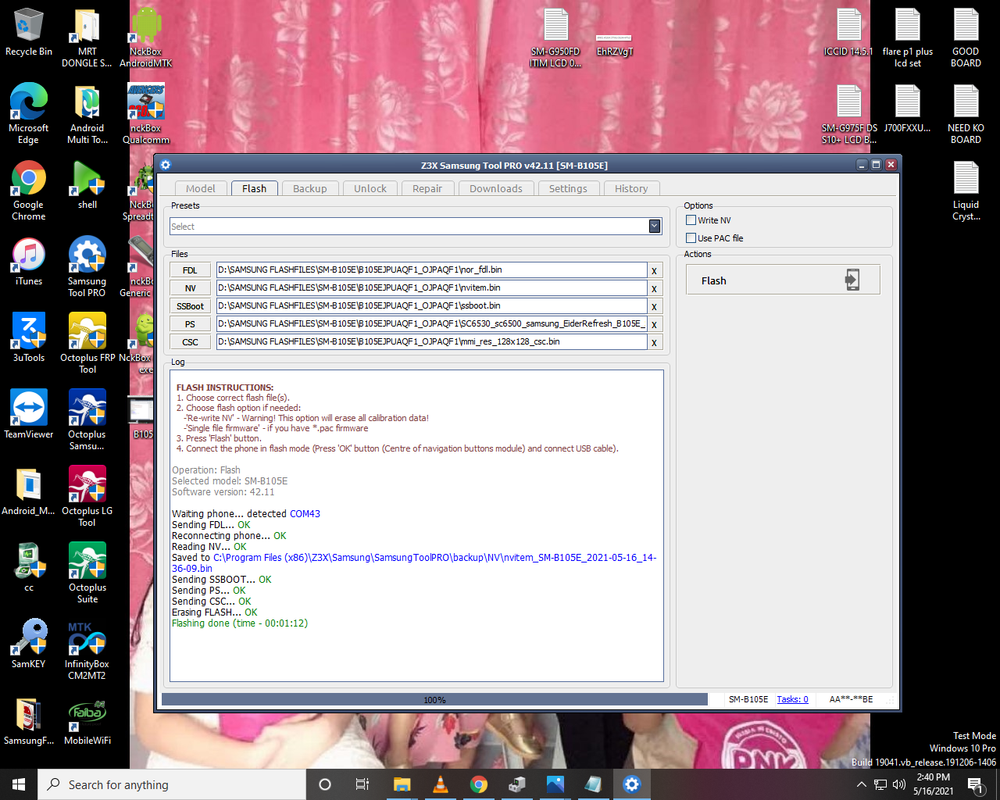
Task: Open the Repair tab
Action: (x=427, y=188)
